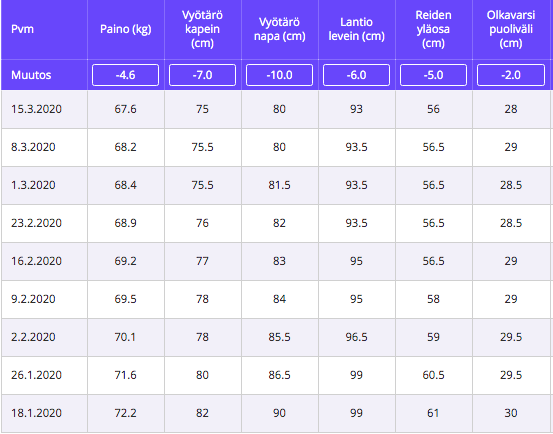Click the Lantio levein (cm) header
The width and height of the screenshot is (553, 434).
(x=357, y=29)
